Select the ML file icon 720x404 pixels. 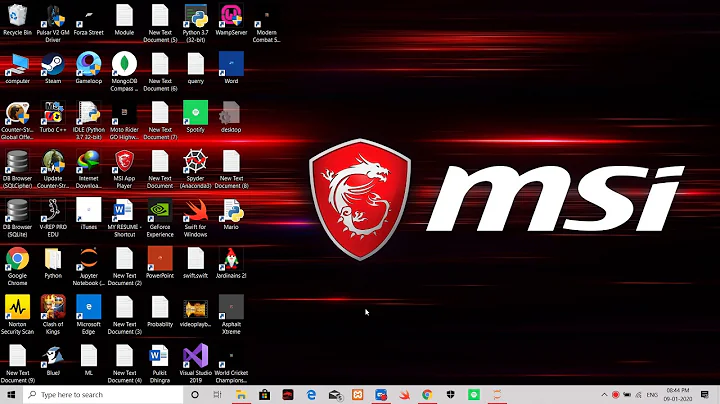coord(89,360)
